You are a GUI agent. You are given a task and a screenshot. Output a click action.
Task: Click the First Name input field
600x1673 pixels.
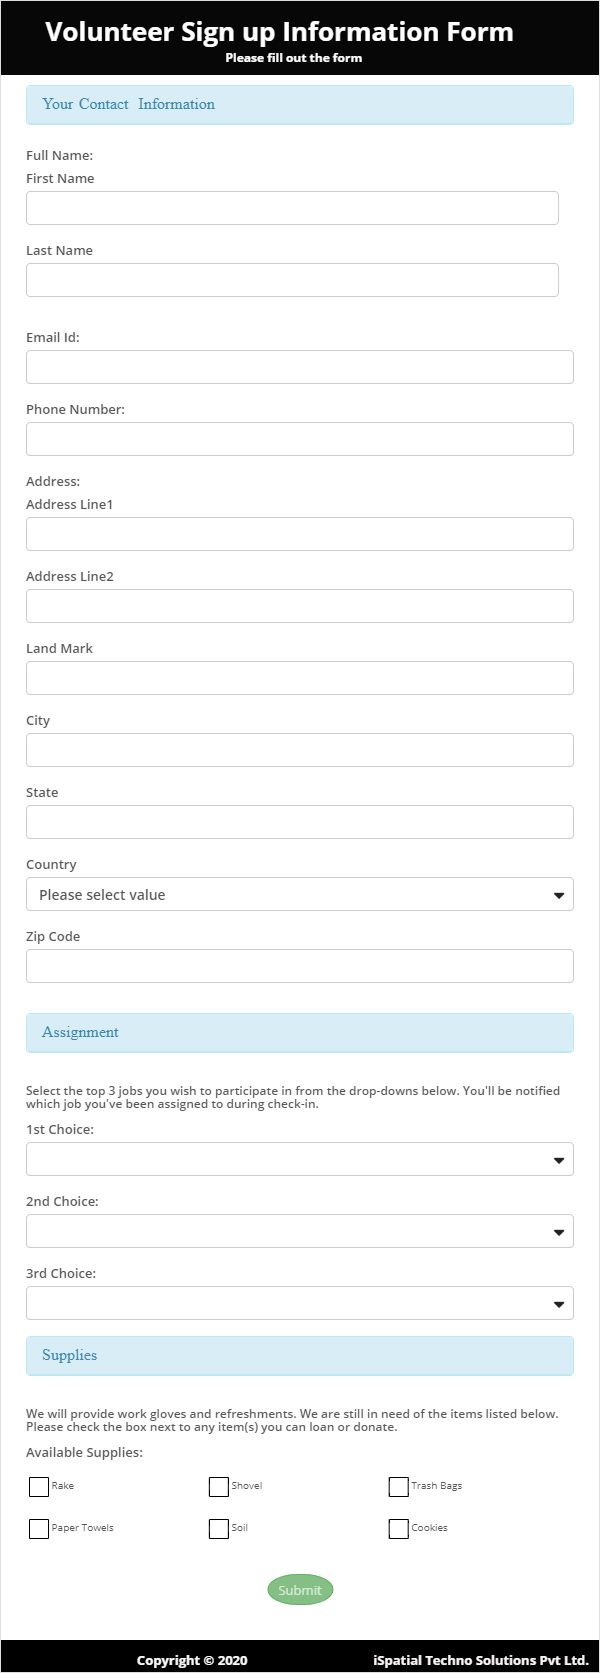pyautogui.click(x=292, y=208)
